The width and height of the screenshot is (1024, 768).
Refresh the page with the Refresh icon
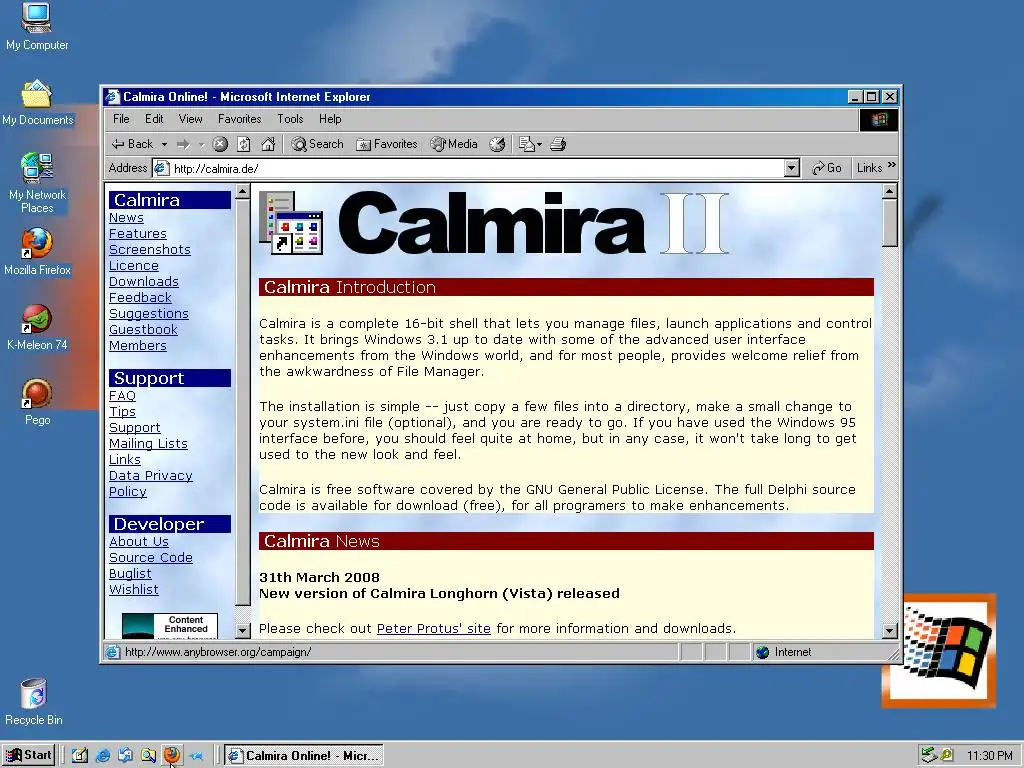[x=244, y=144]
